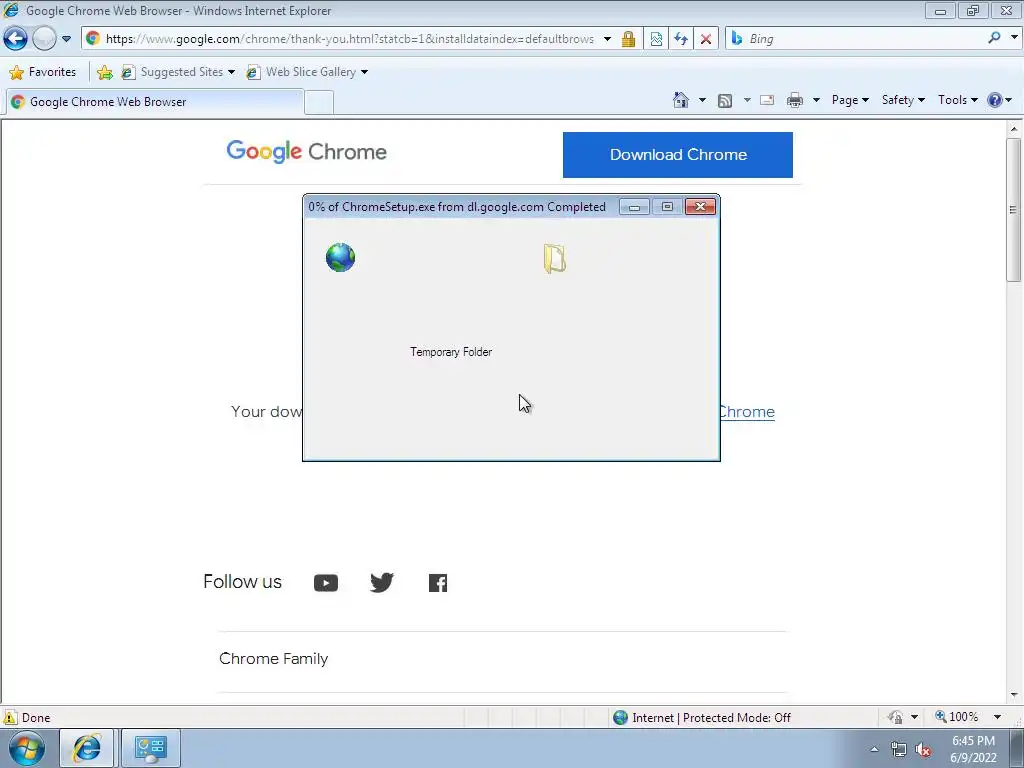Image resolution: width=1024 pixels, height=768 pixels.
Task: Expand the address bar autocomplete dropdown
Action: point(607,39)
